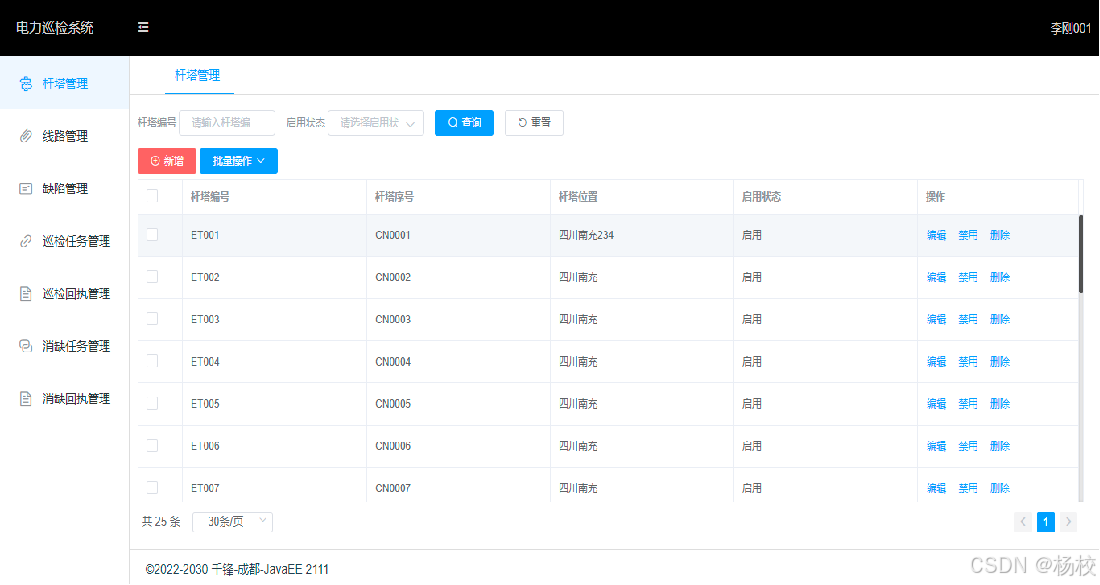Focus the 杆塔编号 search input field
1100x585 pixels.
[227, 123]
